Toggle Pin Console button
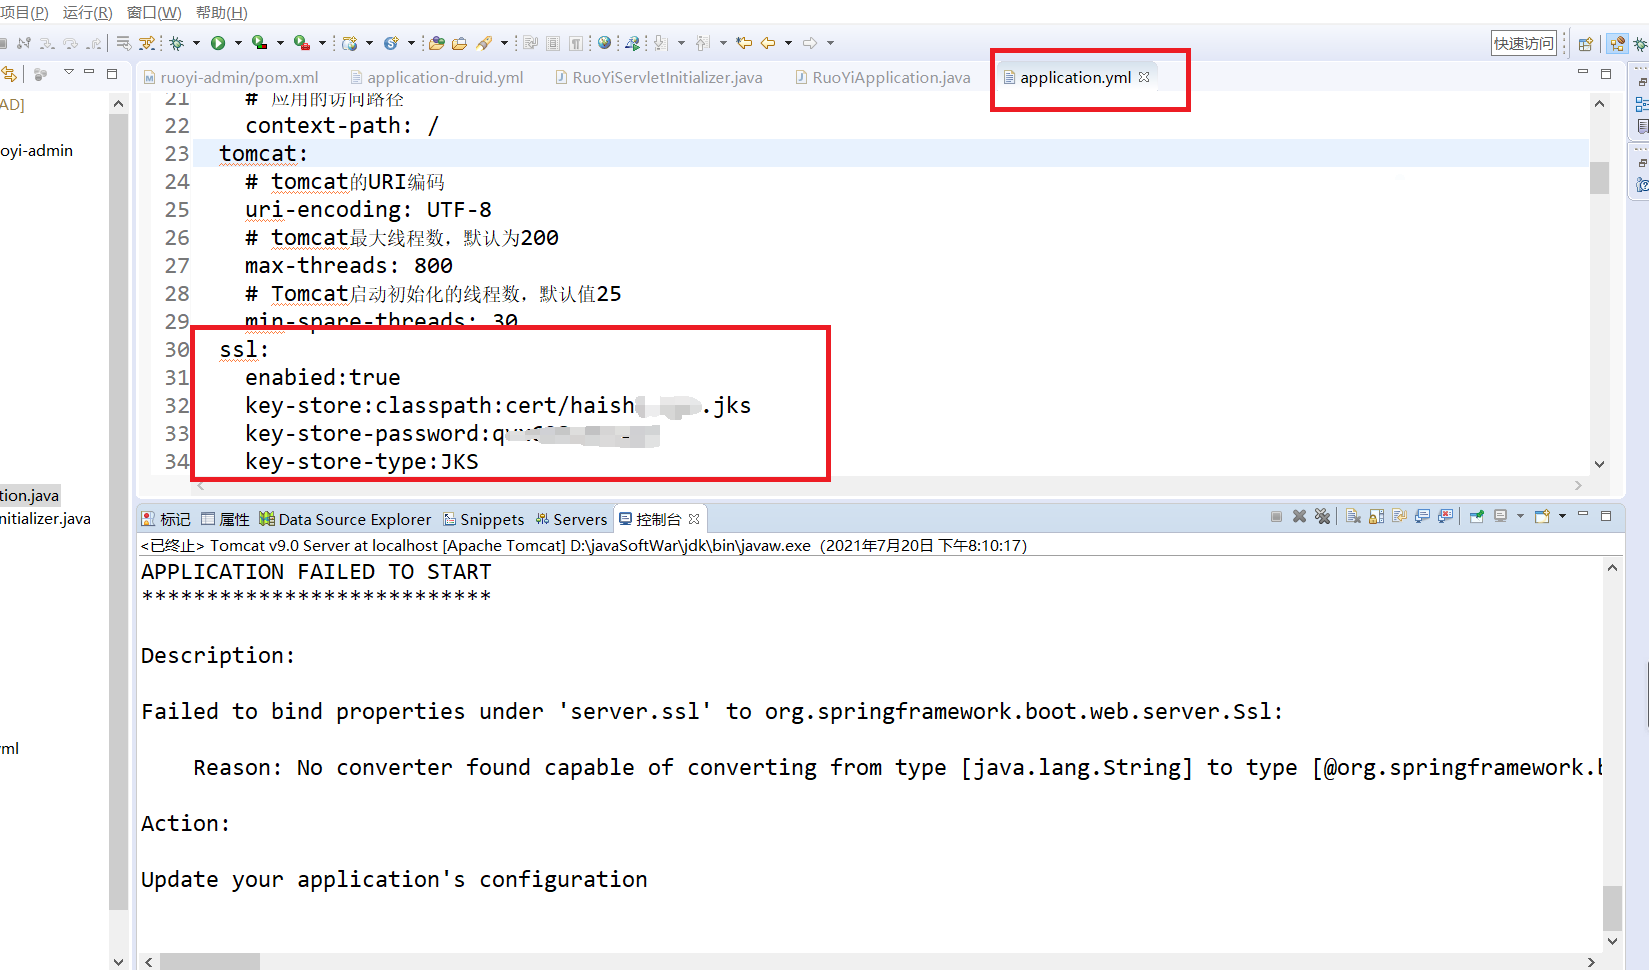Image resolution: width=1649 pixels, height=970 pixels. point(1477,516)
